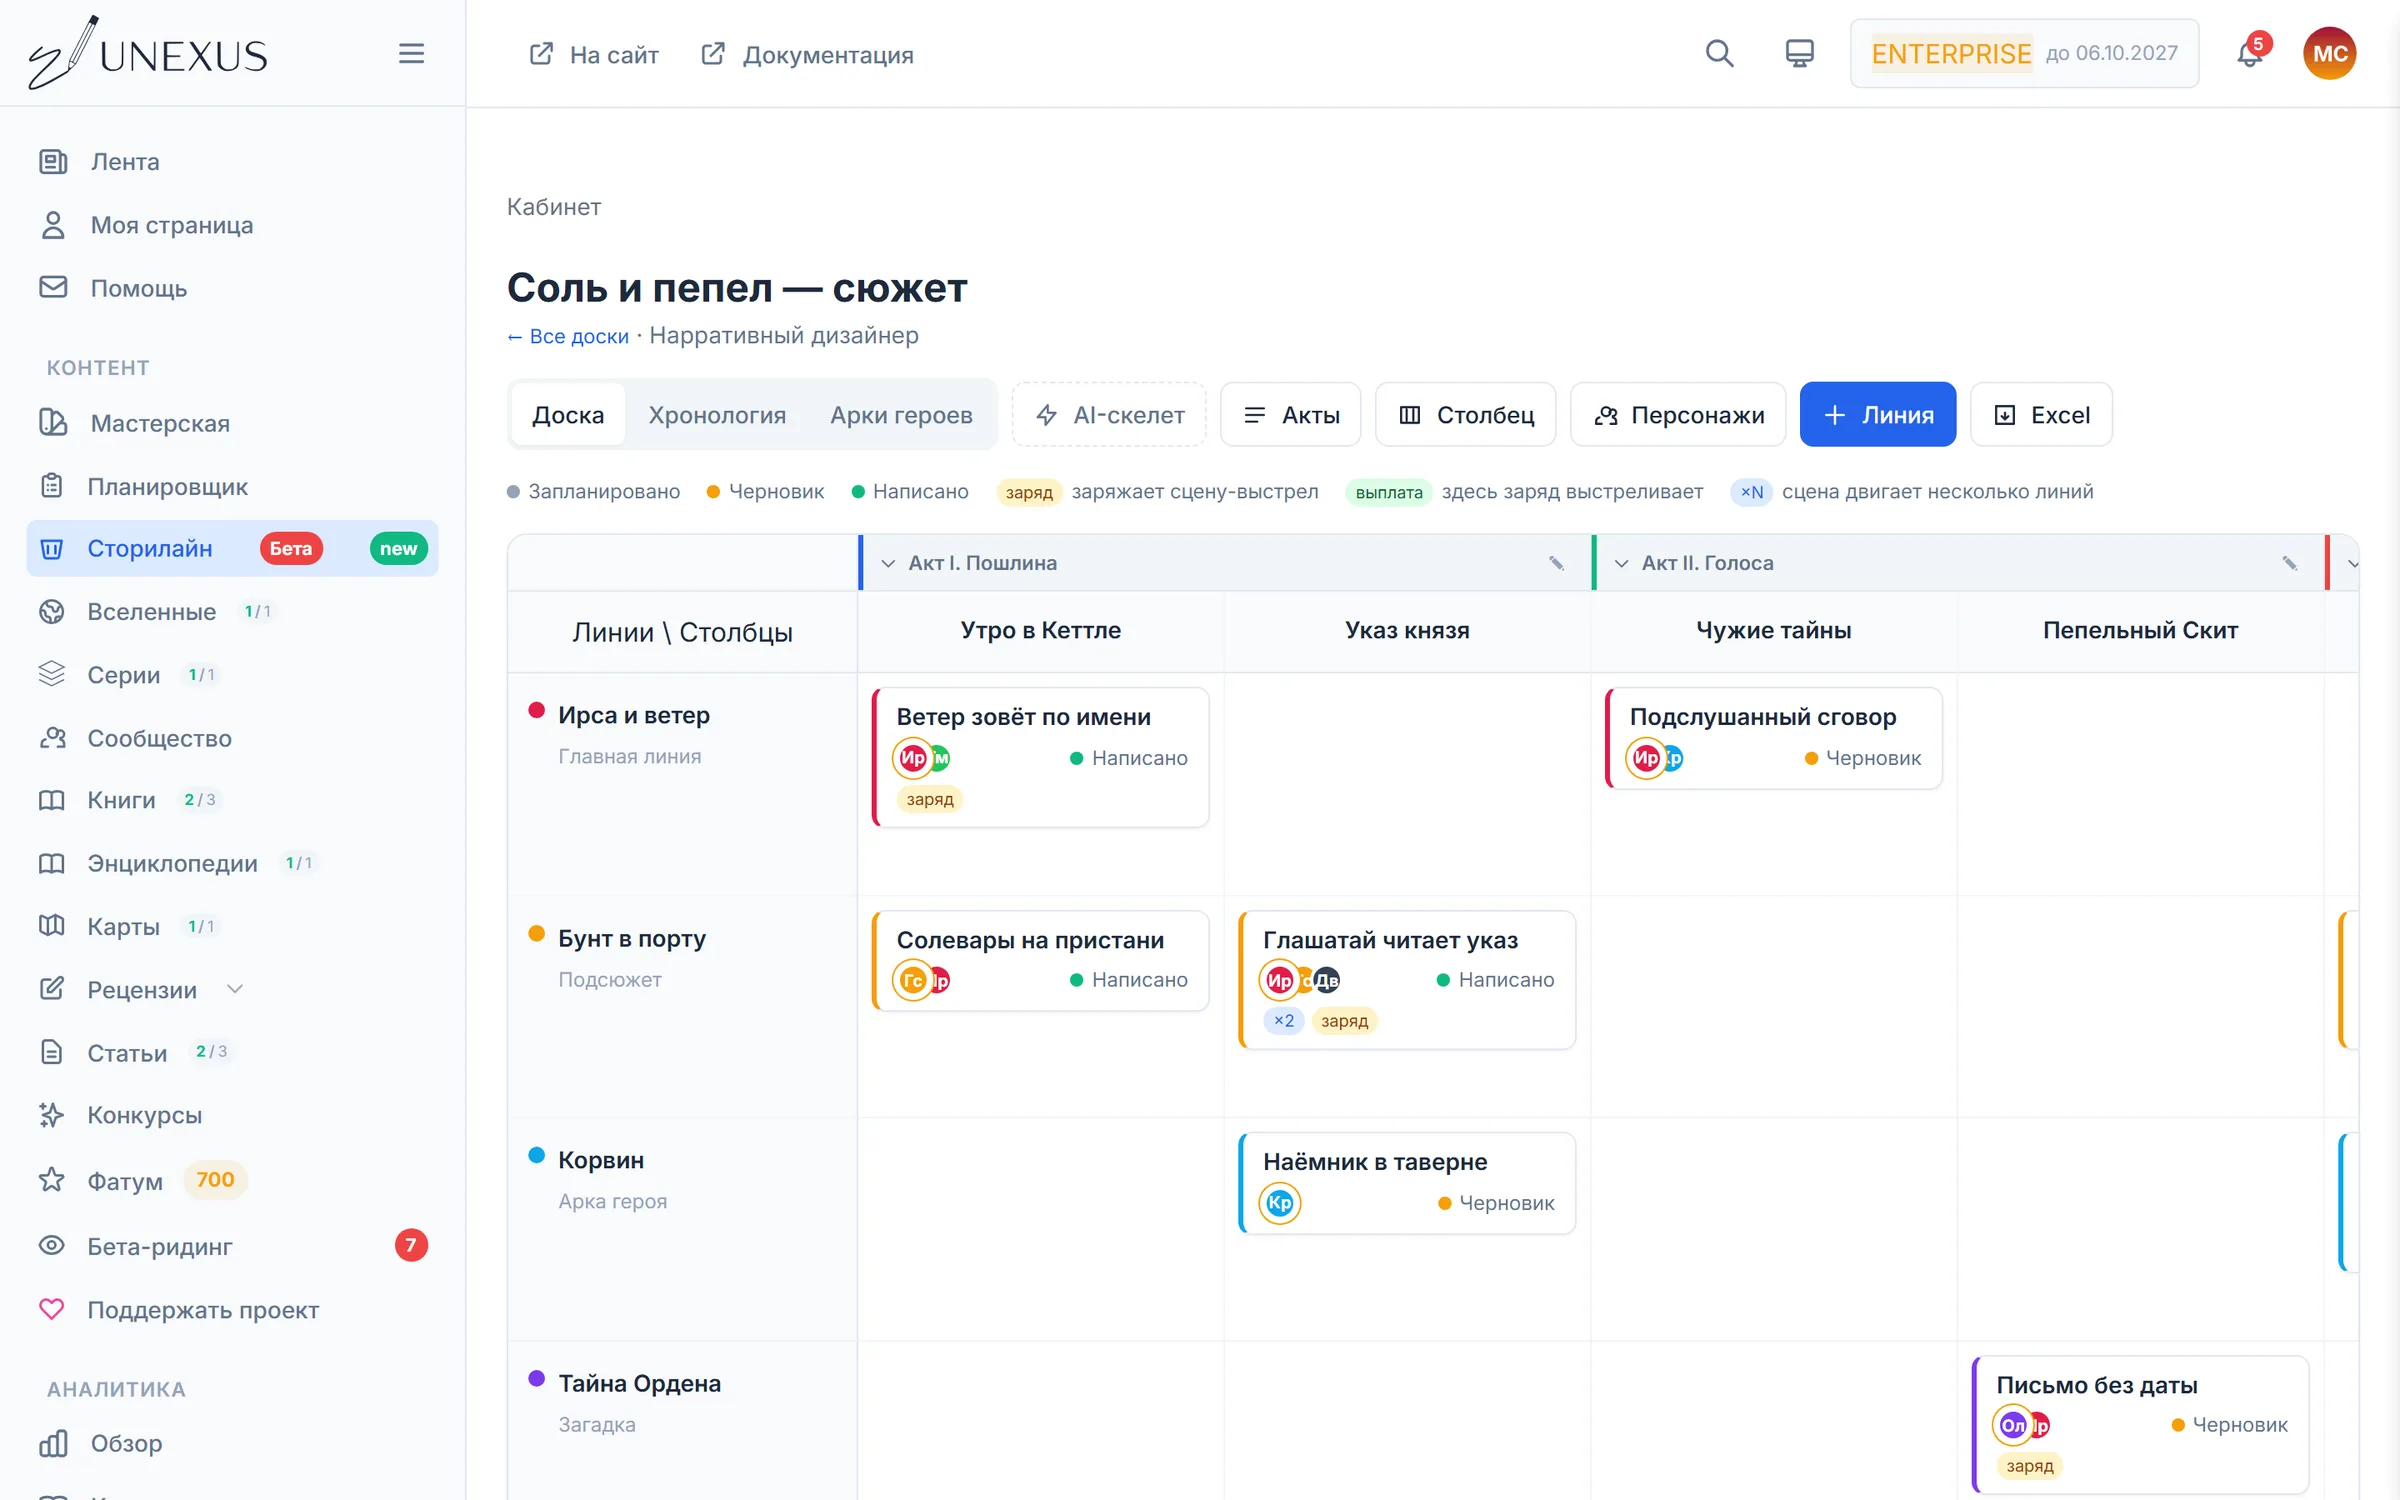Viewport: 2400px width, 1500px height.
Task: Add a column with Столбец button
Action: tap(1465, 415)
